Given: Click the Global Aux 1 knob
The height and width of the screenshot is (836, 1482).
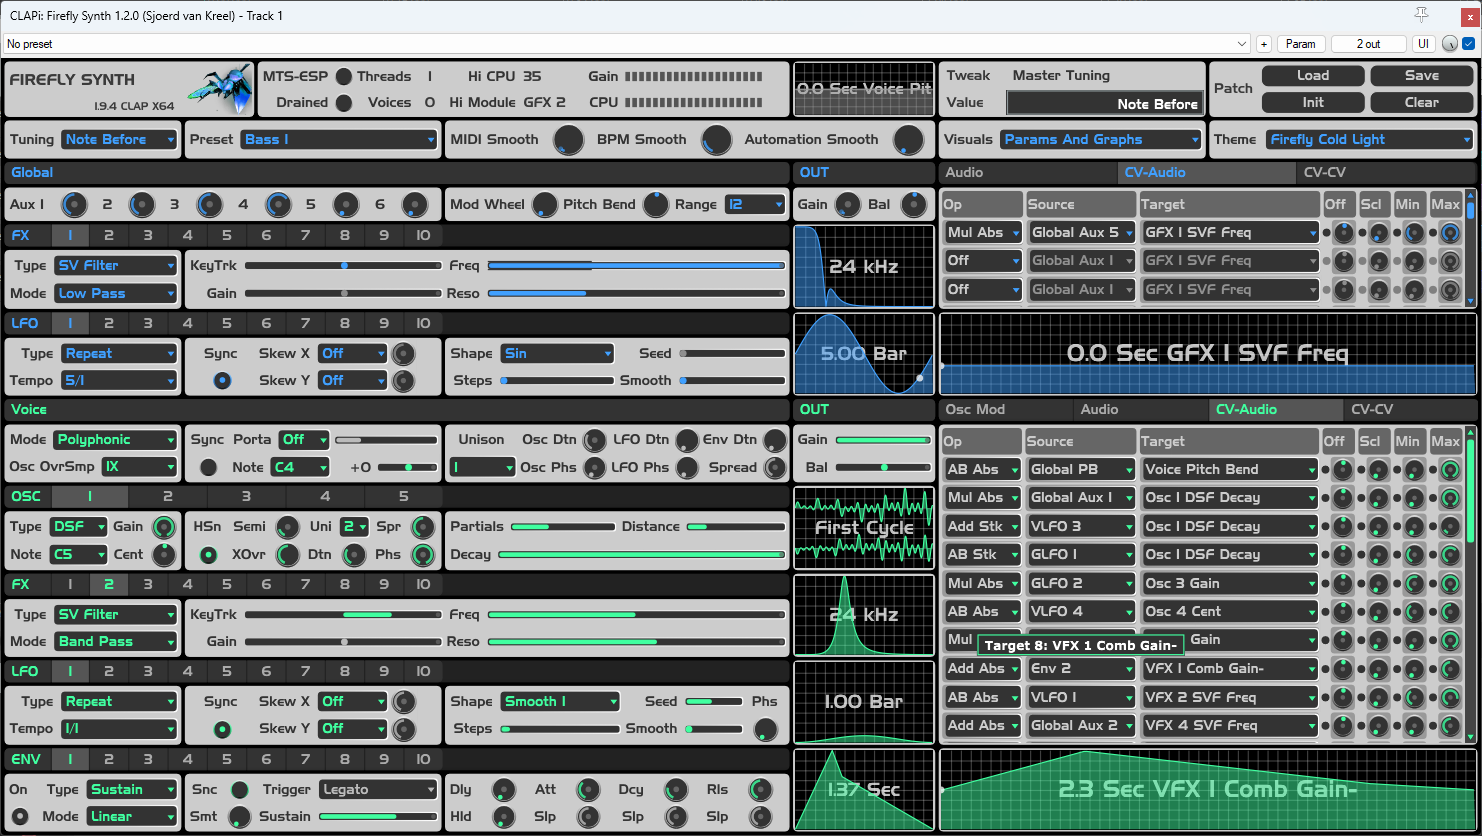Looking at the screenshot, I should click(74, 205).
